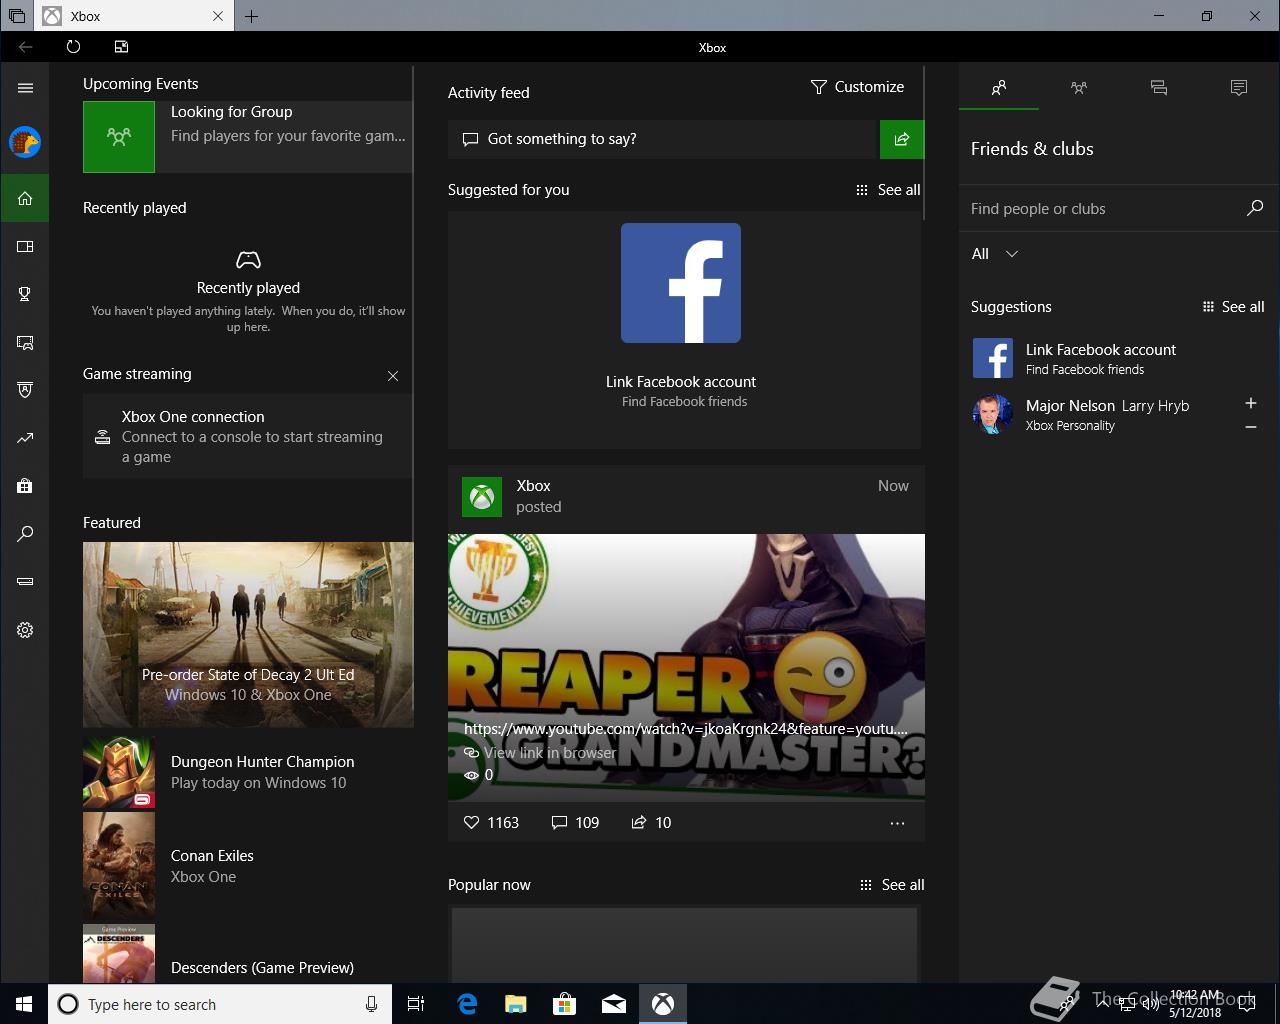Launch Edge from taskbar
1280x1024 pixels.
467,1004
